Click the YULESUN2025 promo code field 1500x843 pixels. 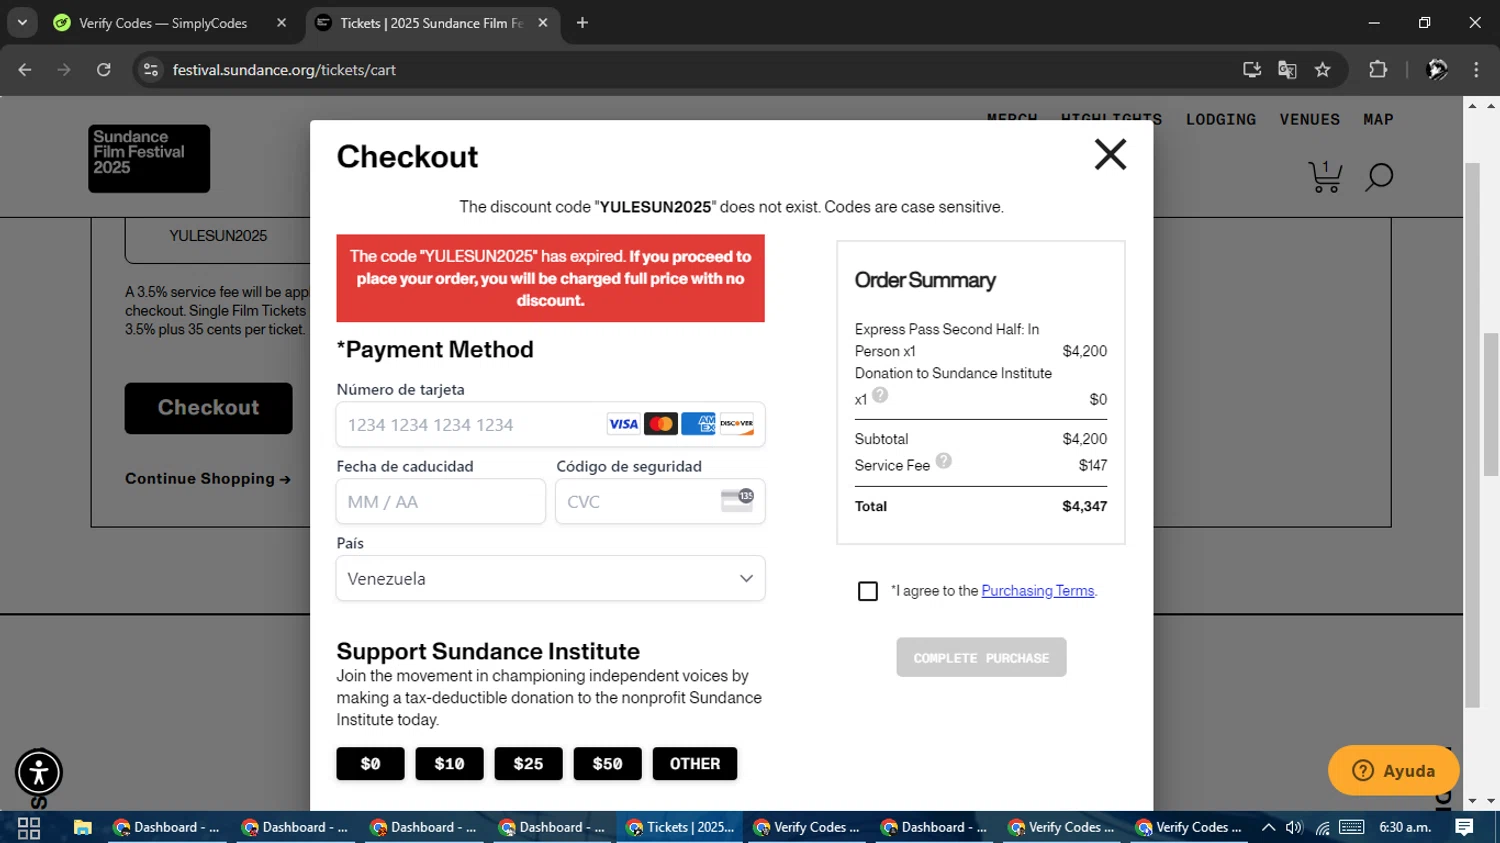click(x=218, y=237)
